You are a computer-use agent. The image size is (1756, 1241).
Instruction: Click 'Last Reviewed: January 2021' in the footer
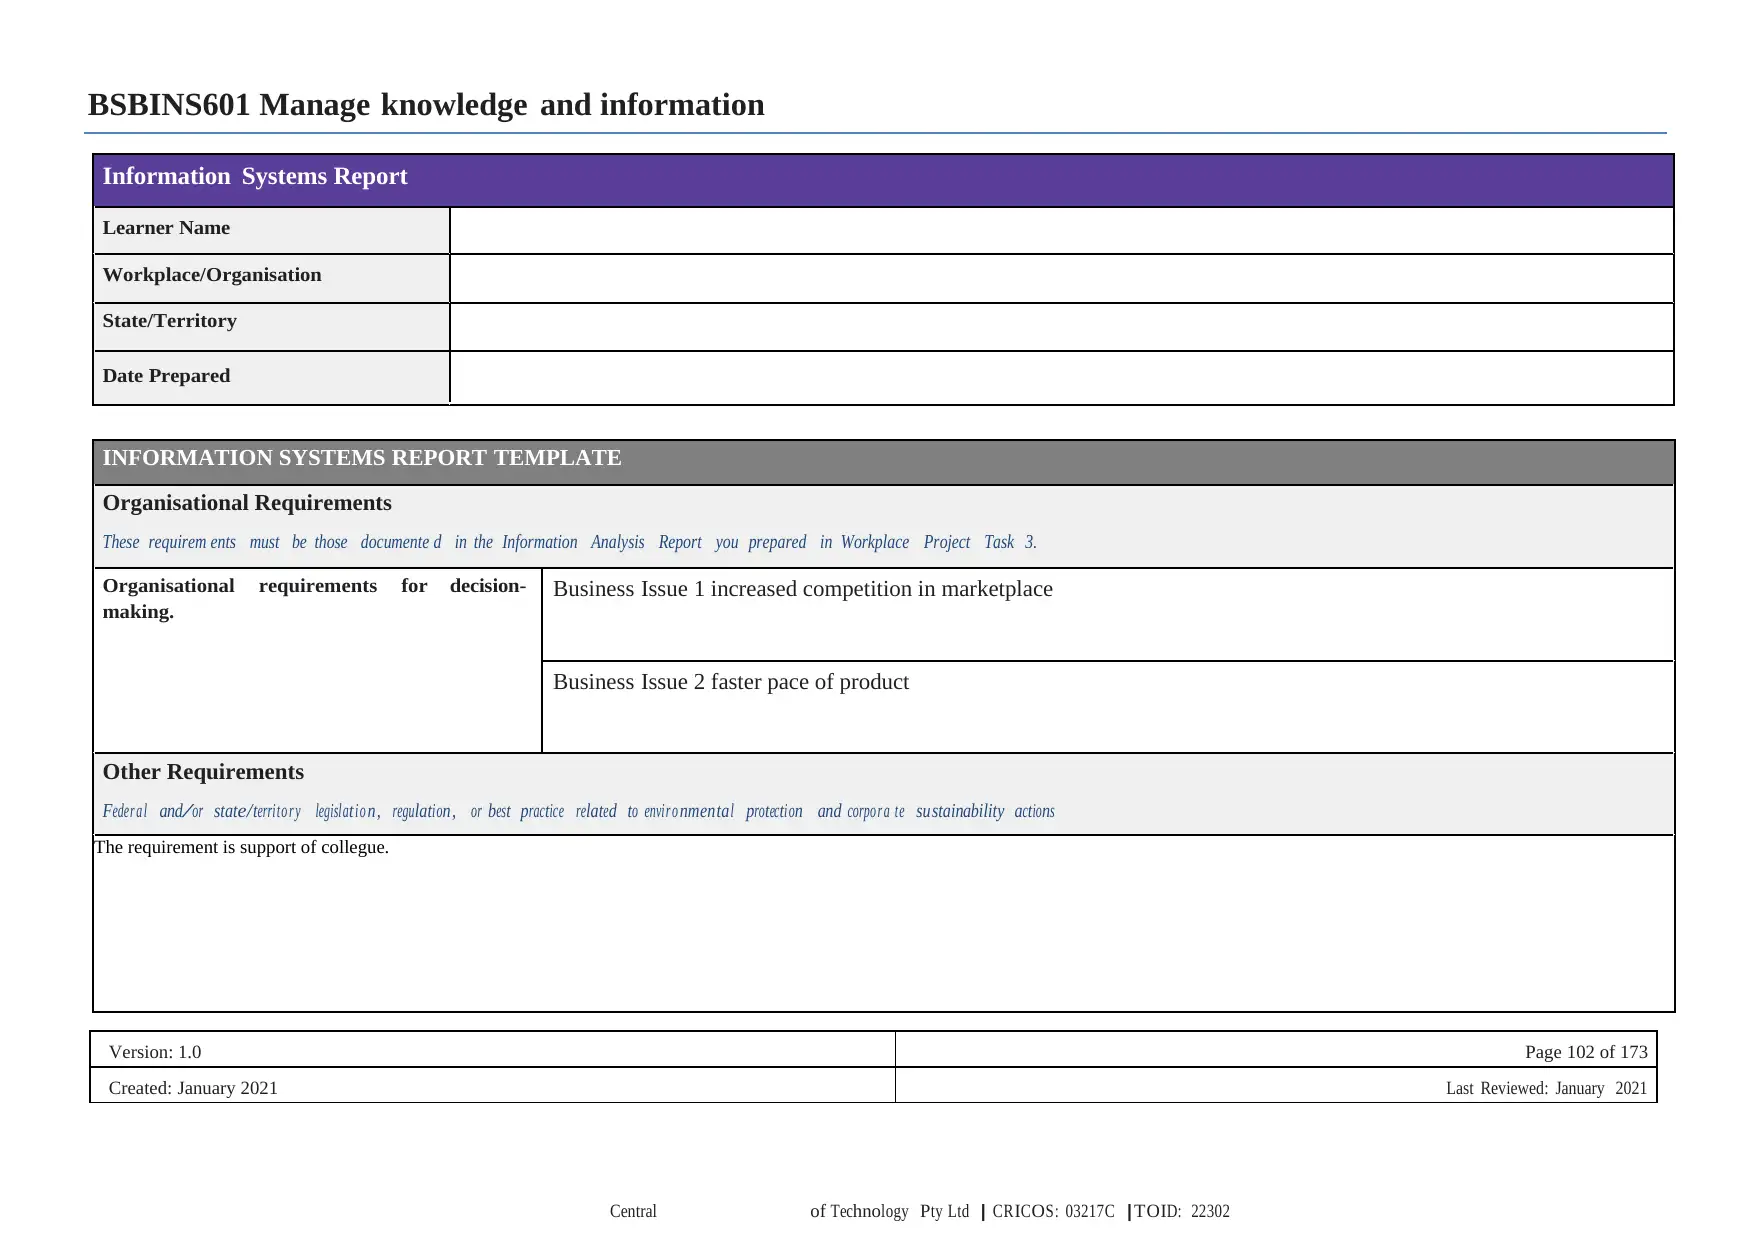[x=1546, y=1088]
